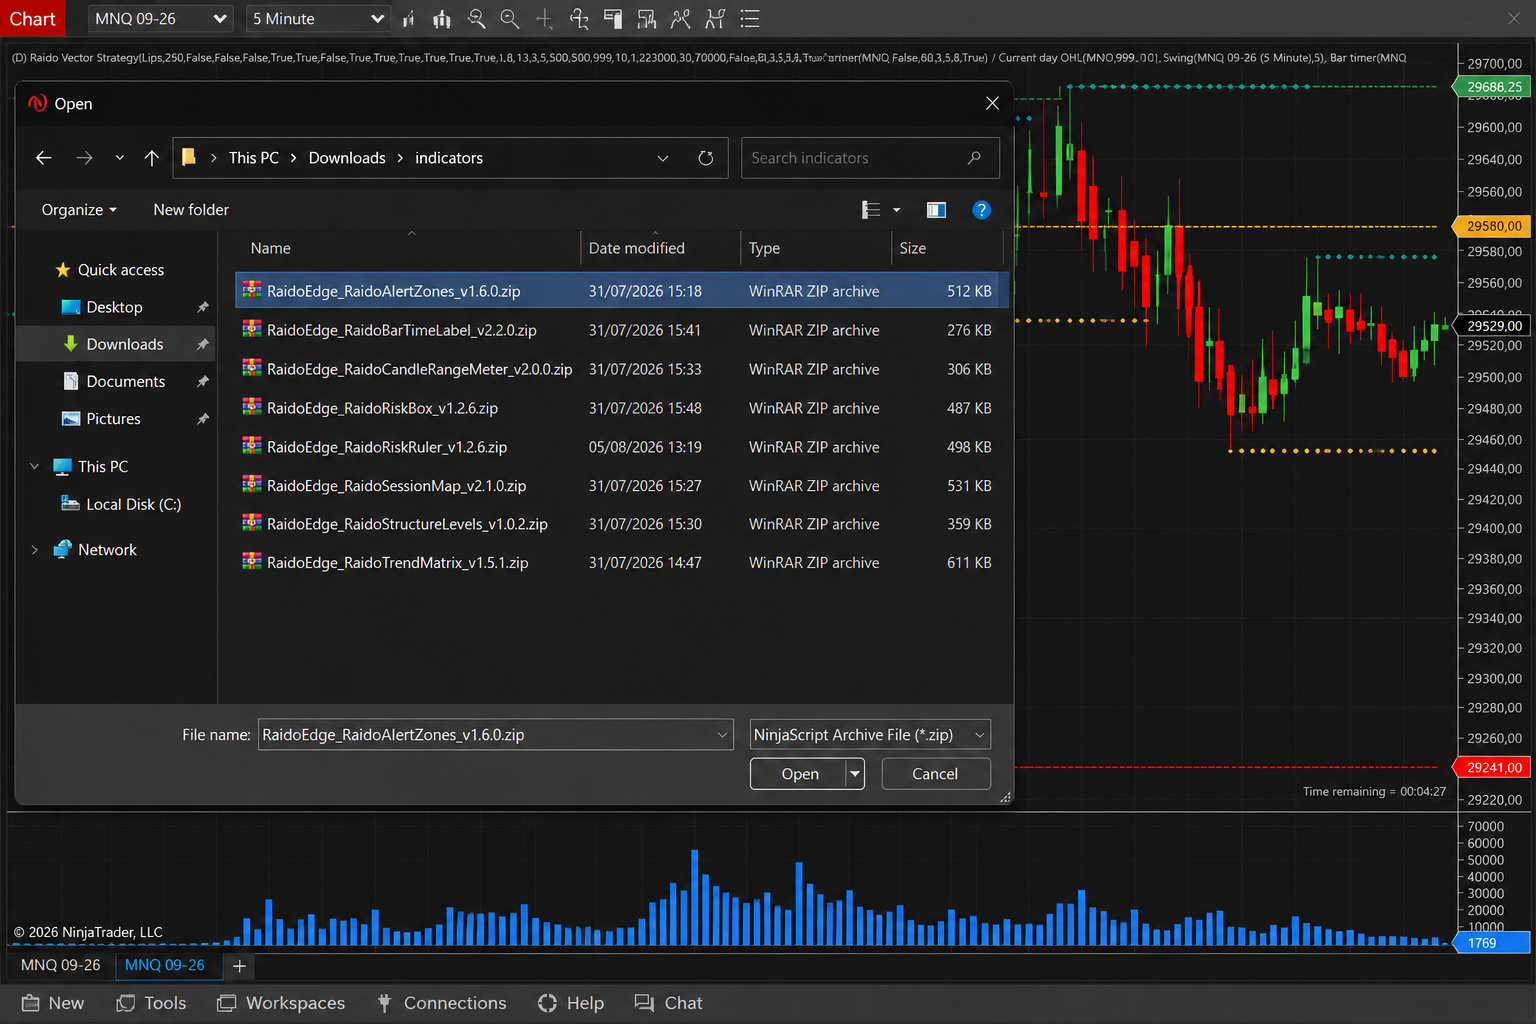Open the Organize dropdown menu
This screenshot has height=1024, width=1536.
[x=79, y=210]
